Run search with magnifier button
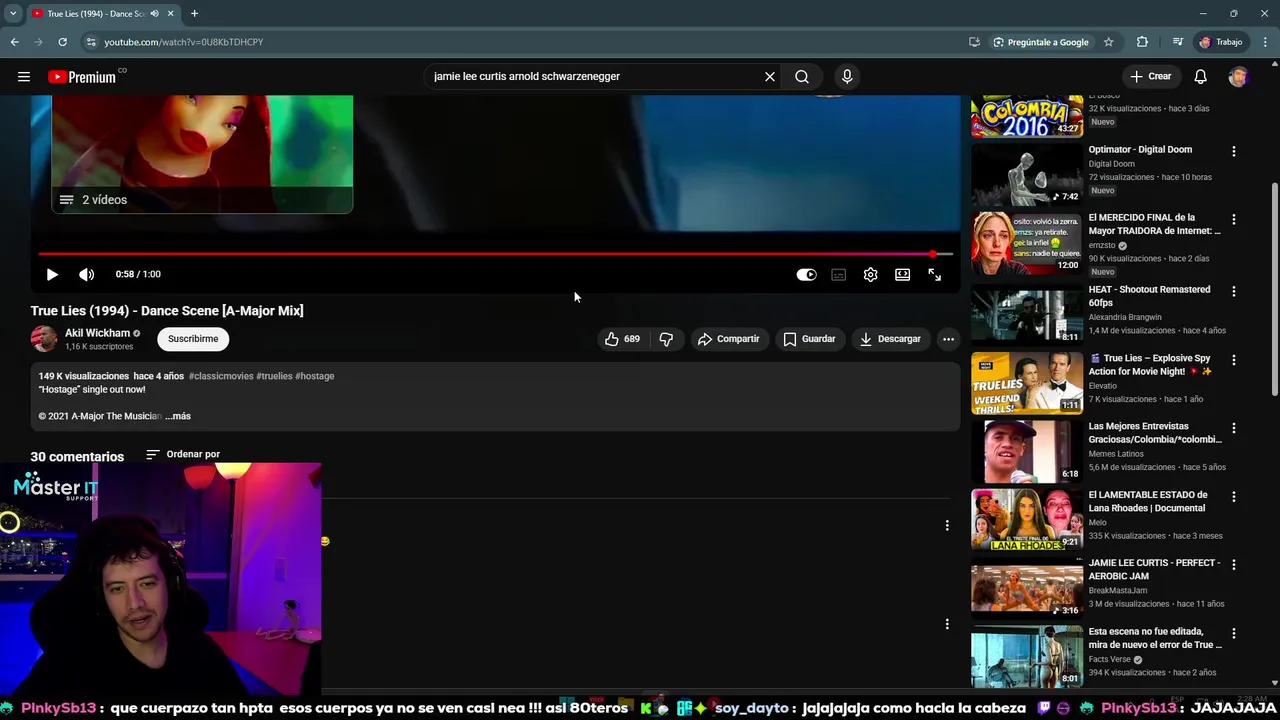Image resolution: width=1280 pixels, height=720 pixels. (x=802, y=76)
